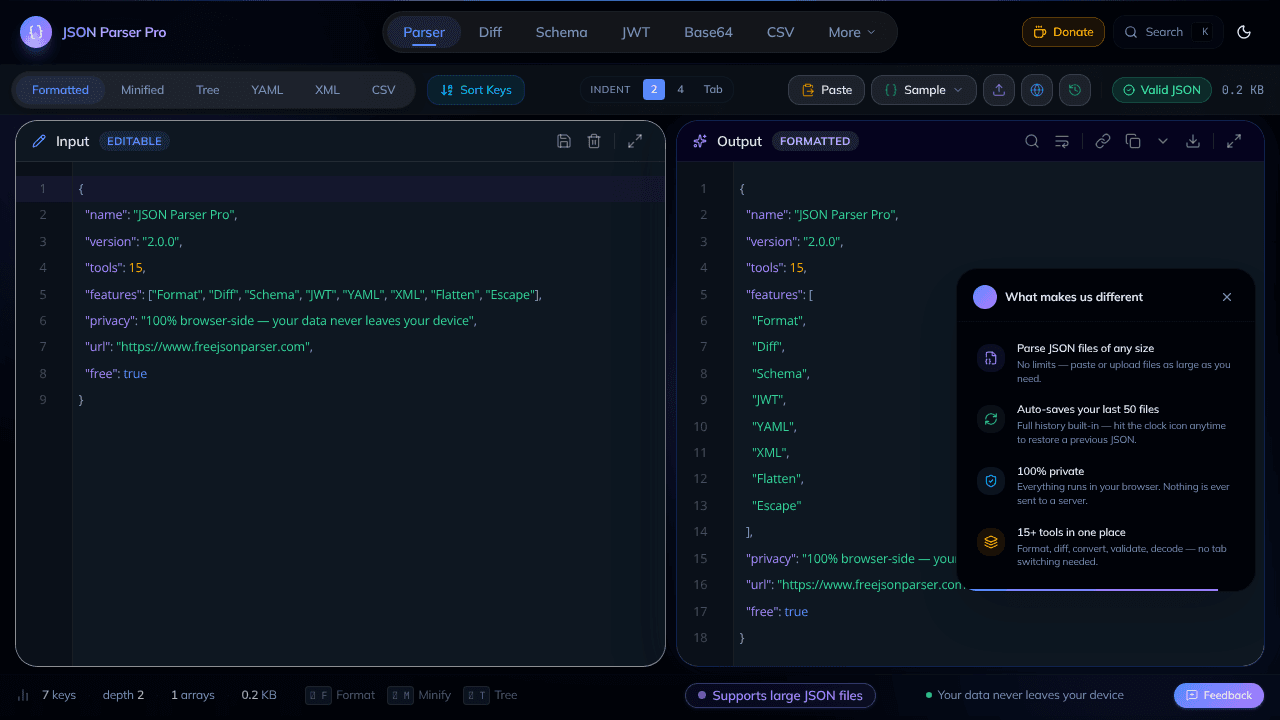Open the Diff tool tab
Image resolution: width=1280 pixels, height=720 pixels.
click(x=490, y=32)
